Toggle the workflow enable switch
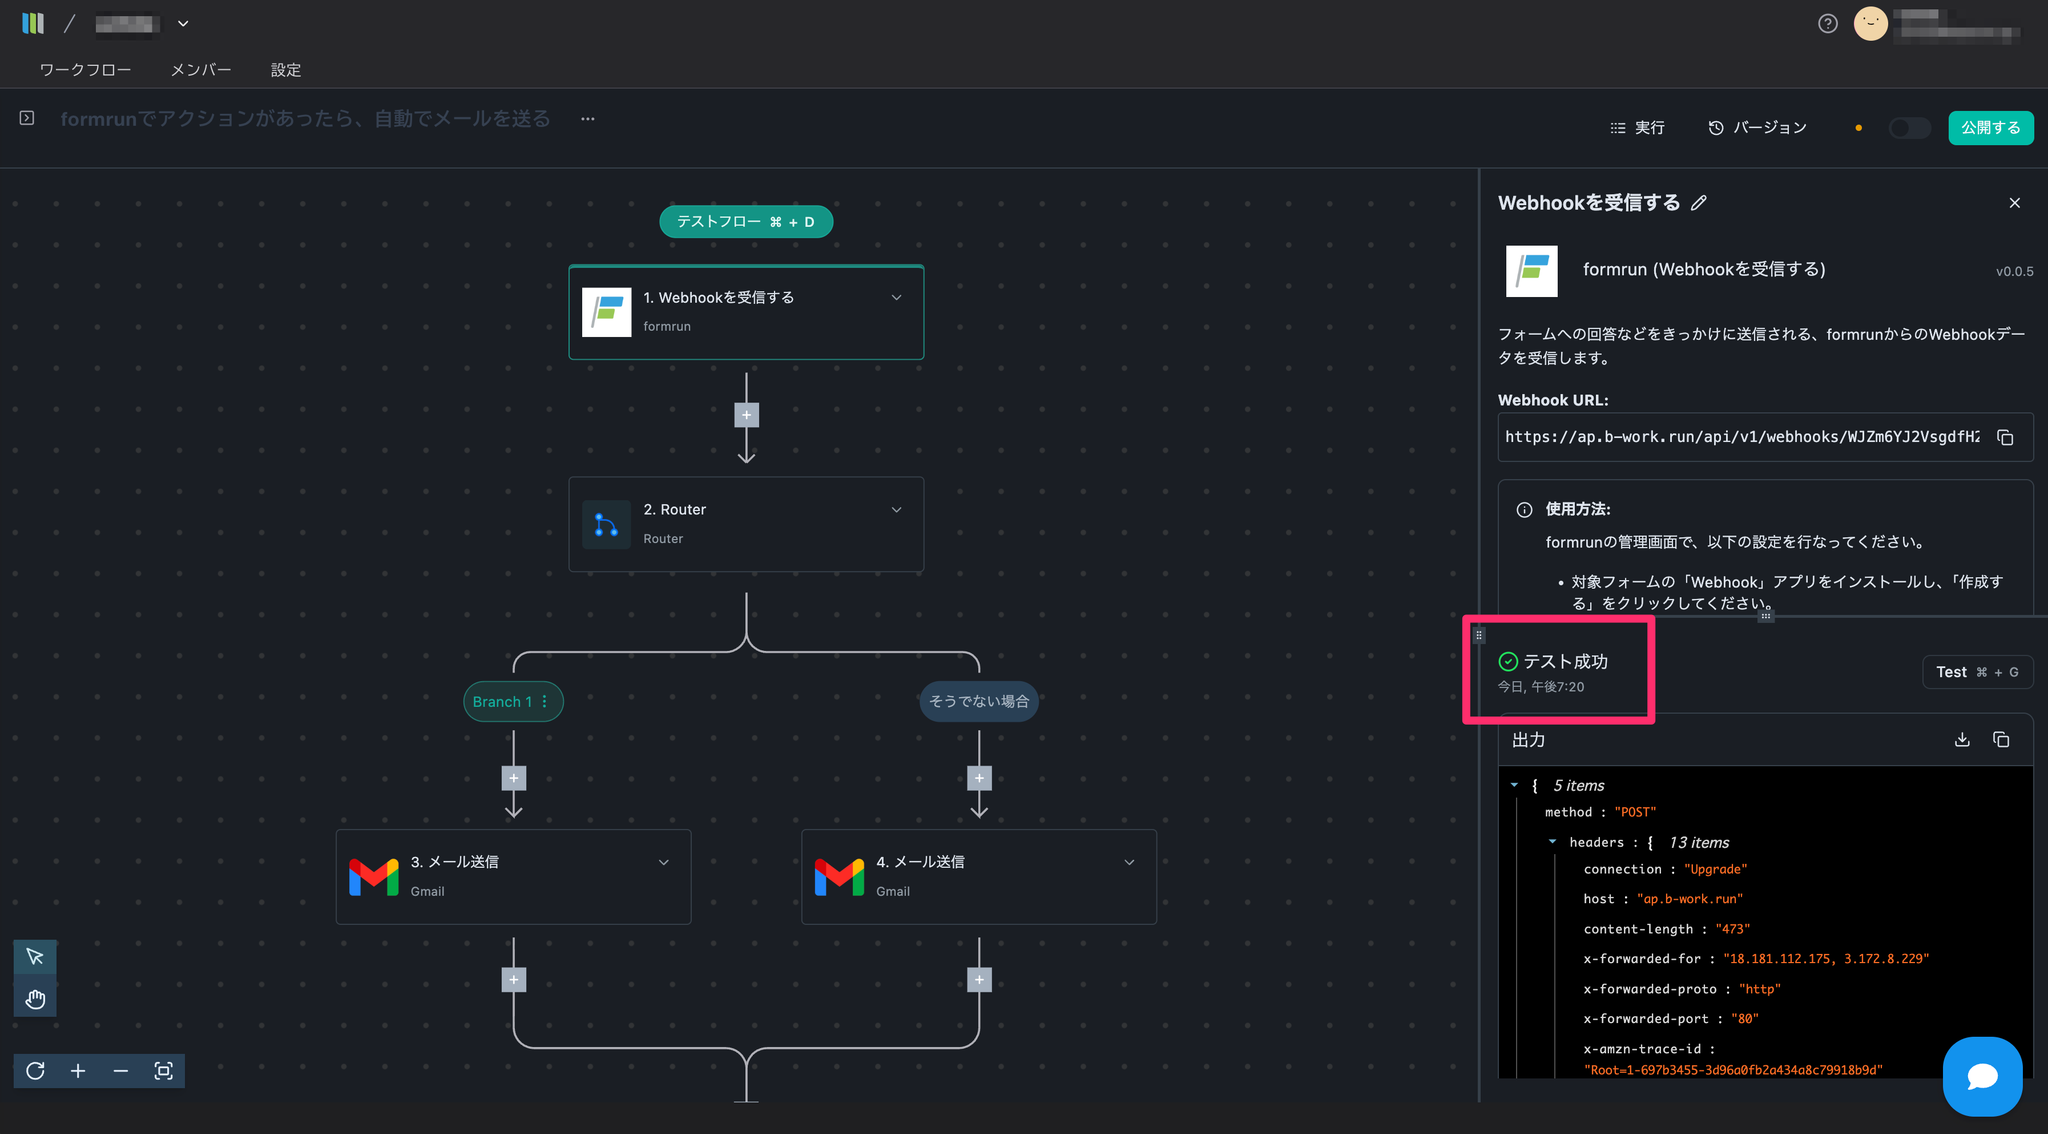Viewport: 2048px width, 1134px height. click(1908, 128)
